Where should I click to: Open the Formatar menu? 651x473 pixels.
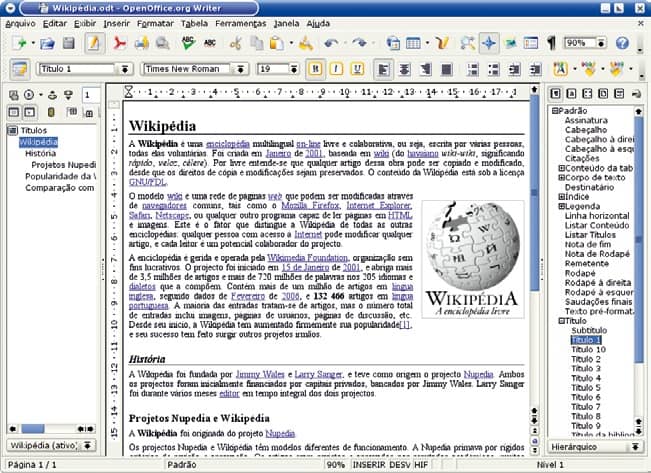point(155,24)
